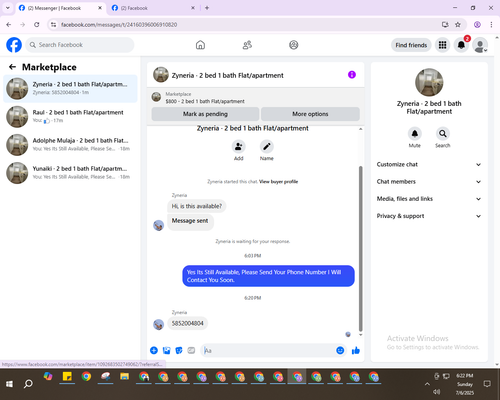Click the 'Hi, is this available?' message
This screenshot has width=500, height=400.
click(x=197, y=206)
